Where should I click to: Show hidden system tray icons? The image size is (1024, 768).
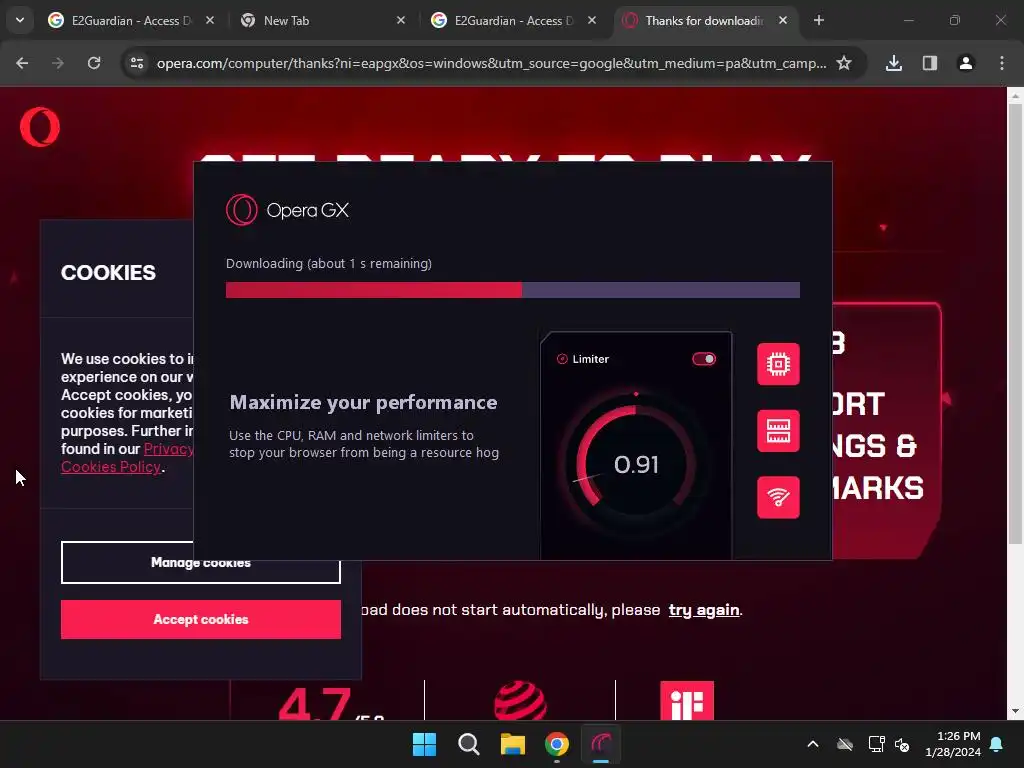(x=813, y=744)
